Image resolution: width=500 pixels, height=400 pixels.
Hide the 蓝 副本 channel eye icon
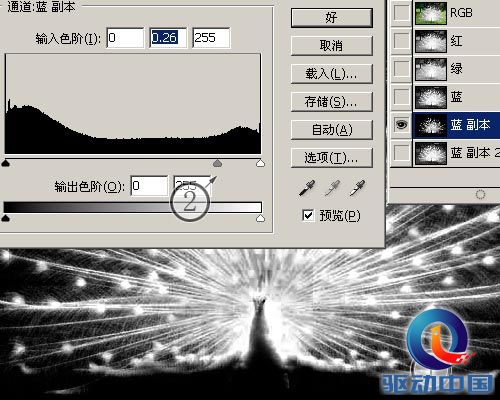[x=401, y=125]
